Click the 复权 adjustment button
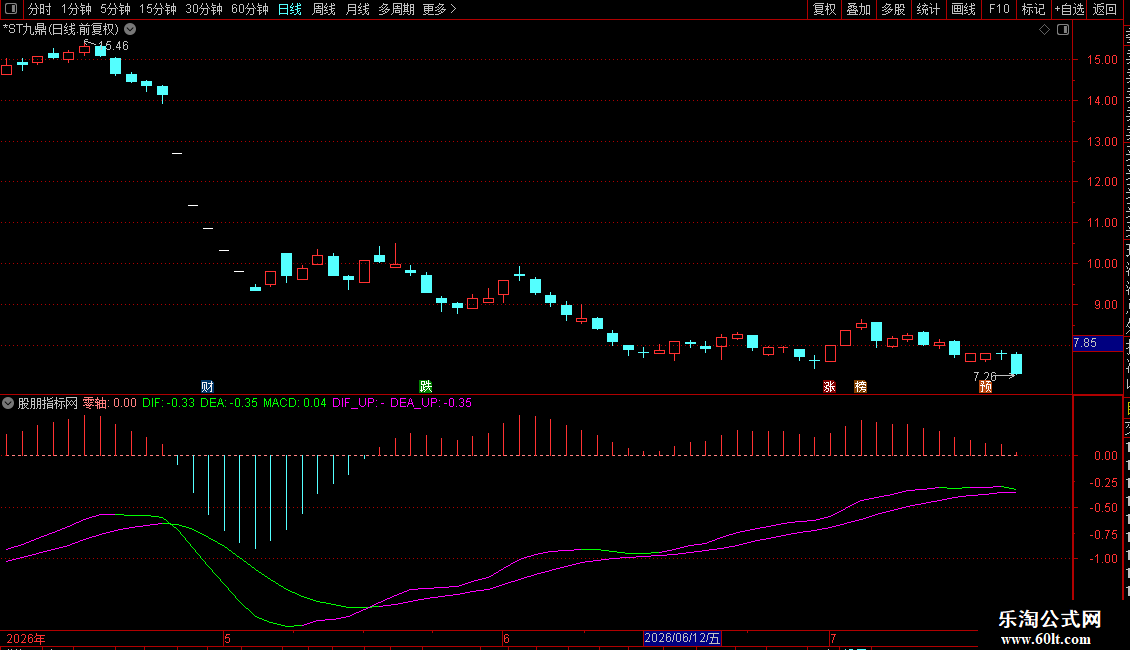1130x650 pixels. click(x=824, y=9)
